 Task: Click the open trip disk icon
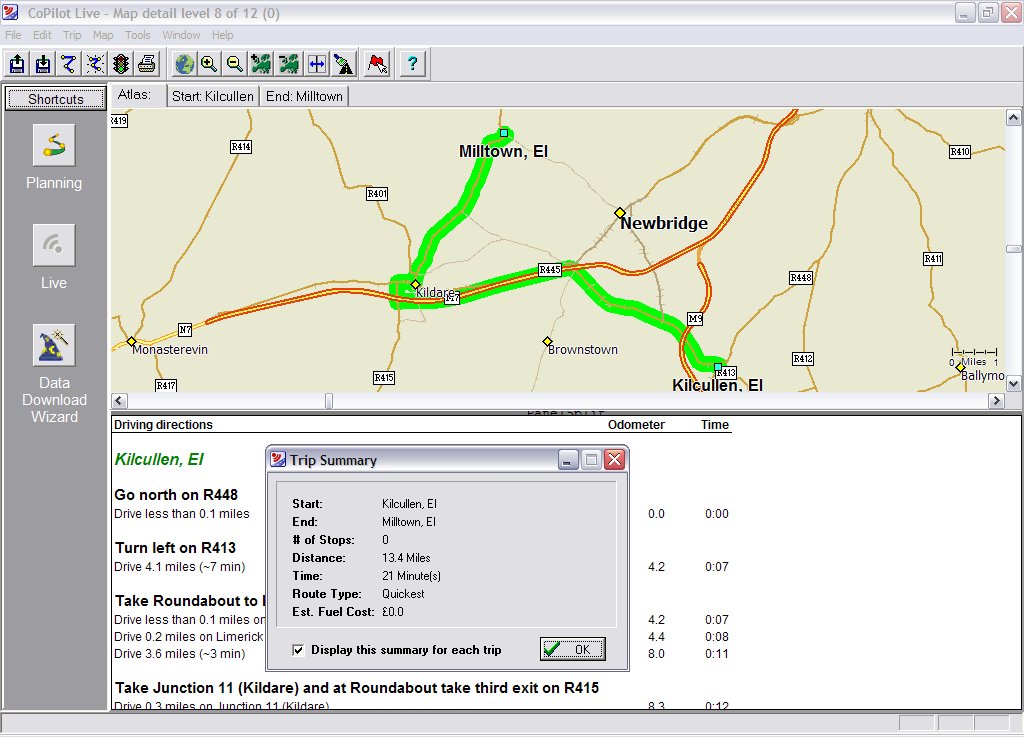[x=17, y=64]
